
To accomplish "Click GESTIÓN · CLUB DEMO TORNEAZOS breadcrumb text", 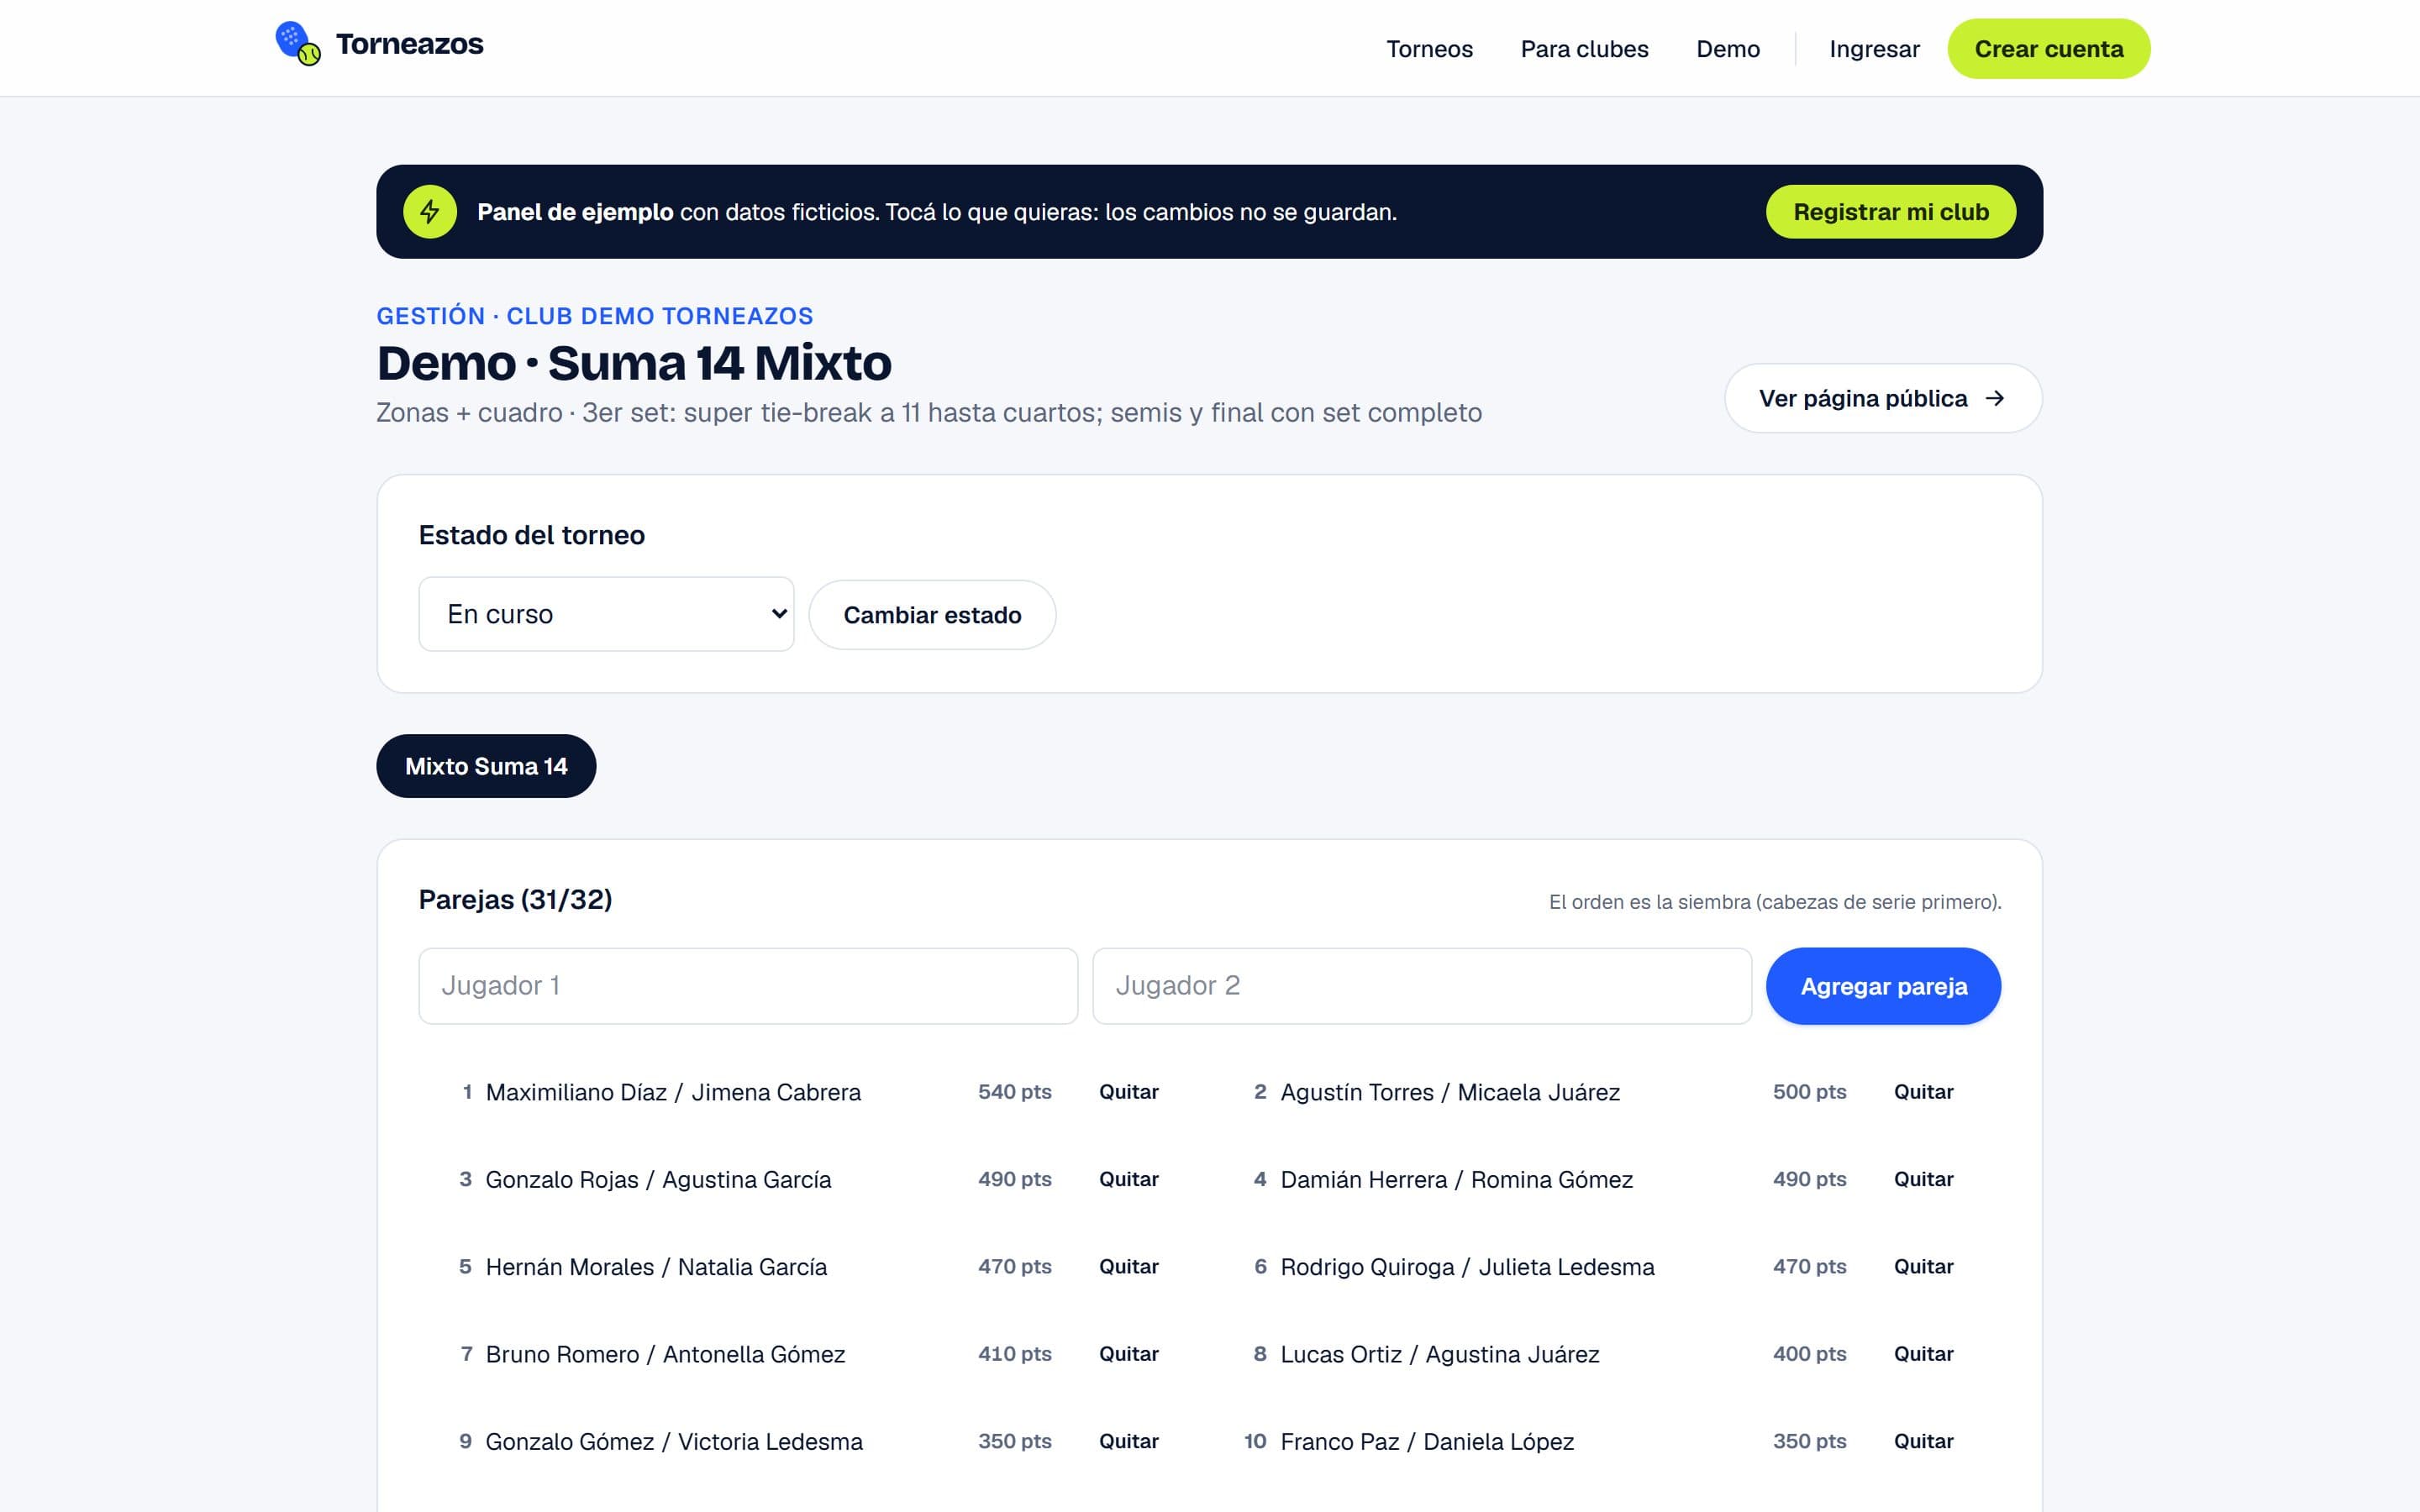I will click(x=595, y=316).
